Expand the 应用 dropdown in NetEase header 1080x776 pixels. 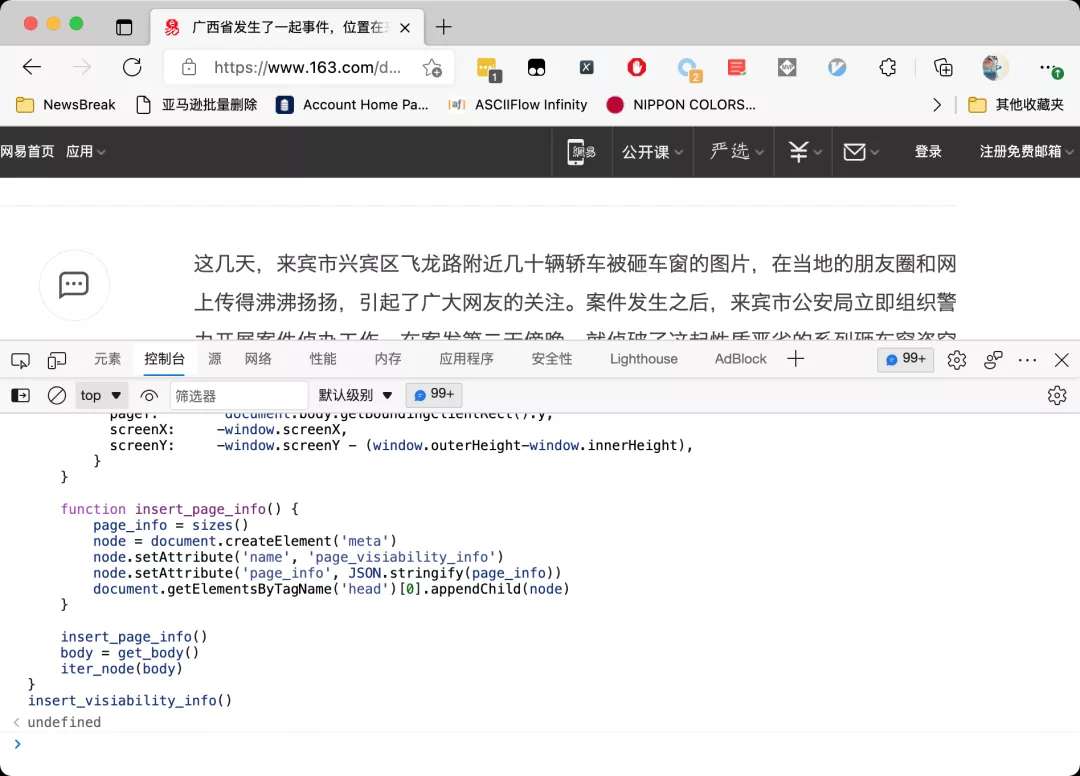click(x=85, y=151)
